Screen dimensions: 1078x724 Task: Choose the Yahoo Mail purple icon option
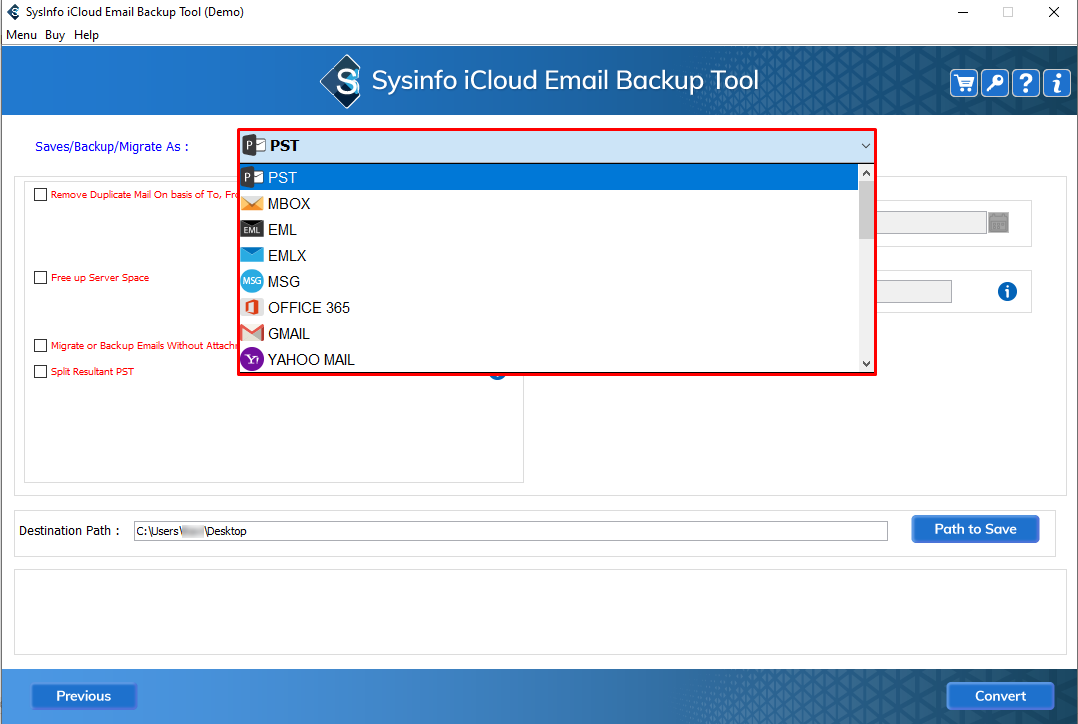(252, 360)
